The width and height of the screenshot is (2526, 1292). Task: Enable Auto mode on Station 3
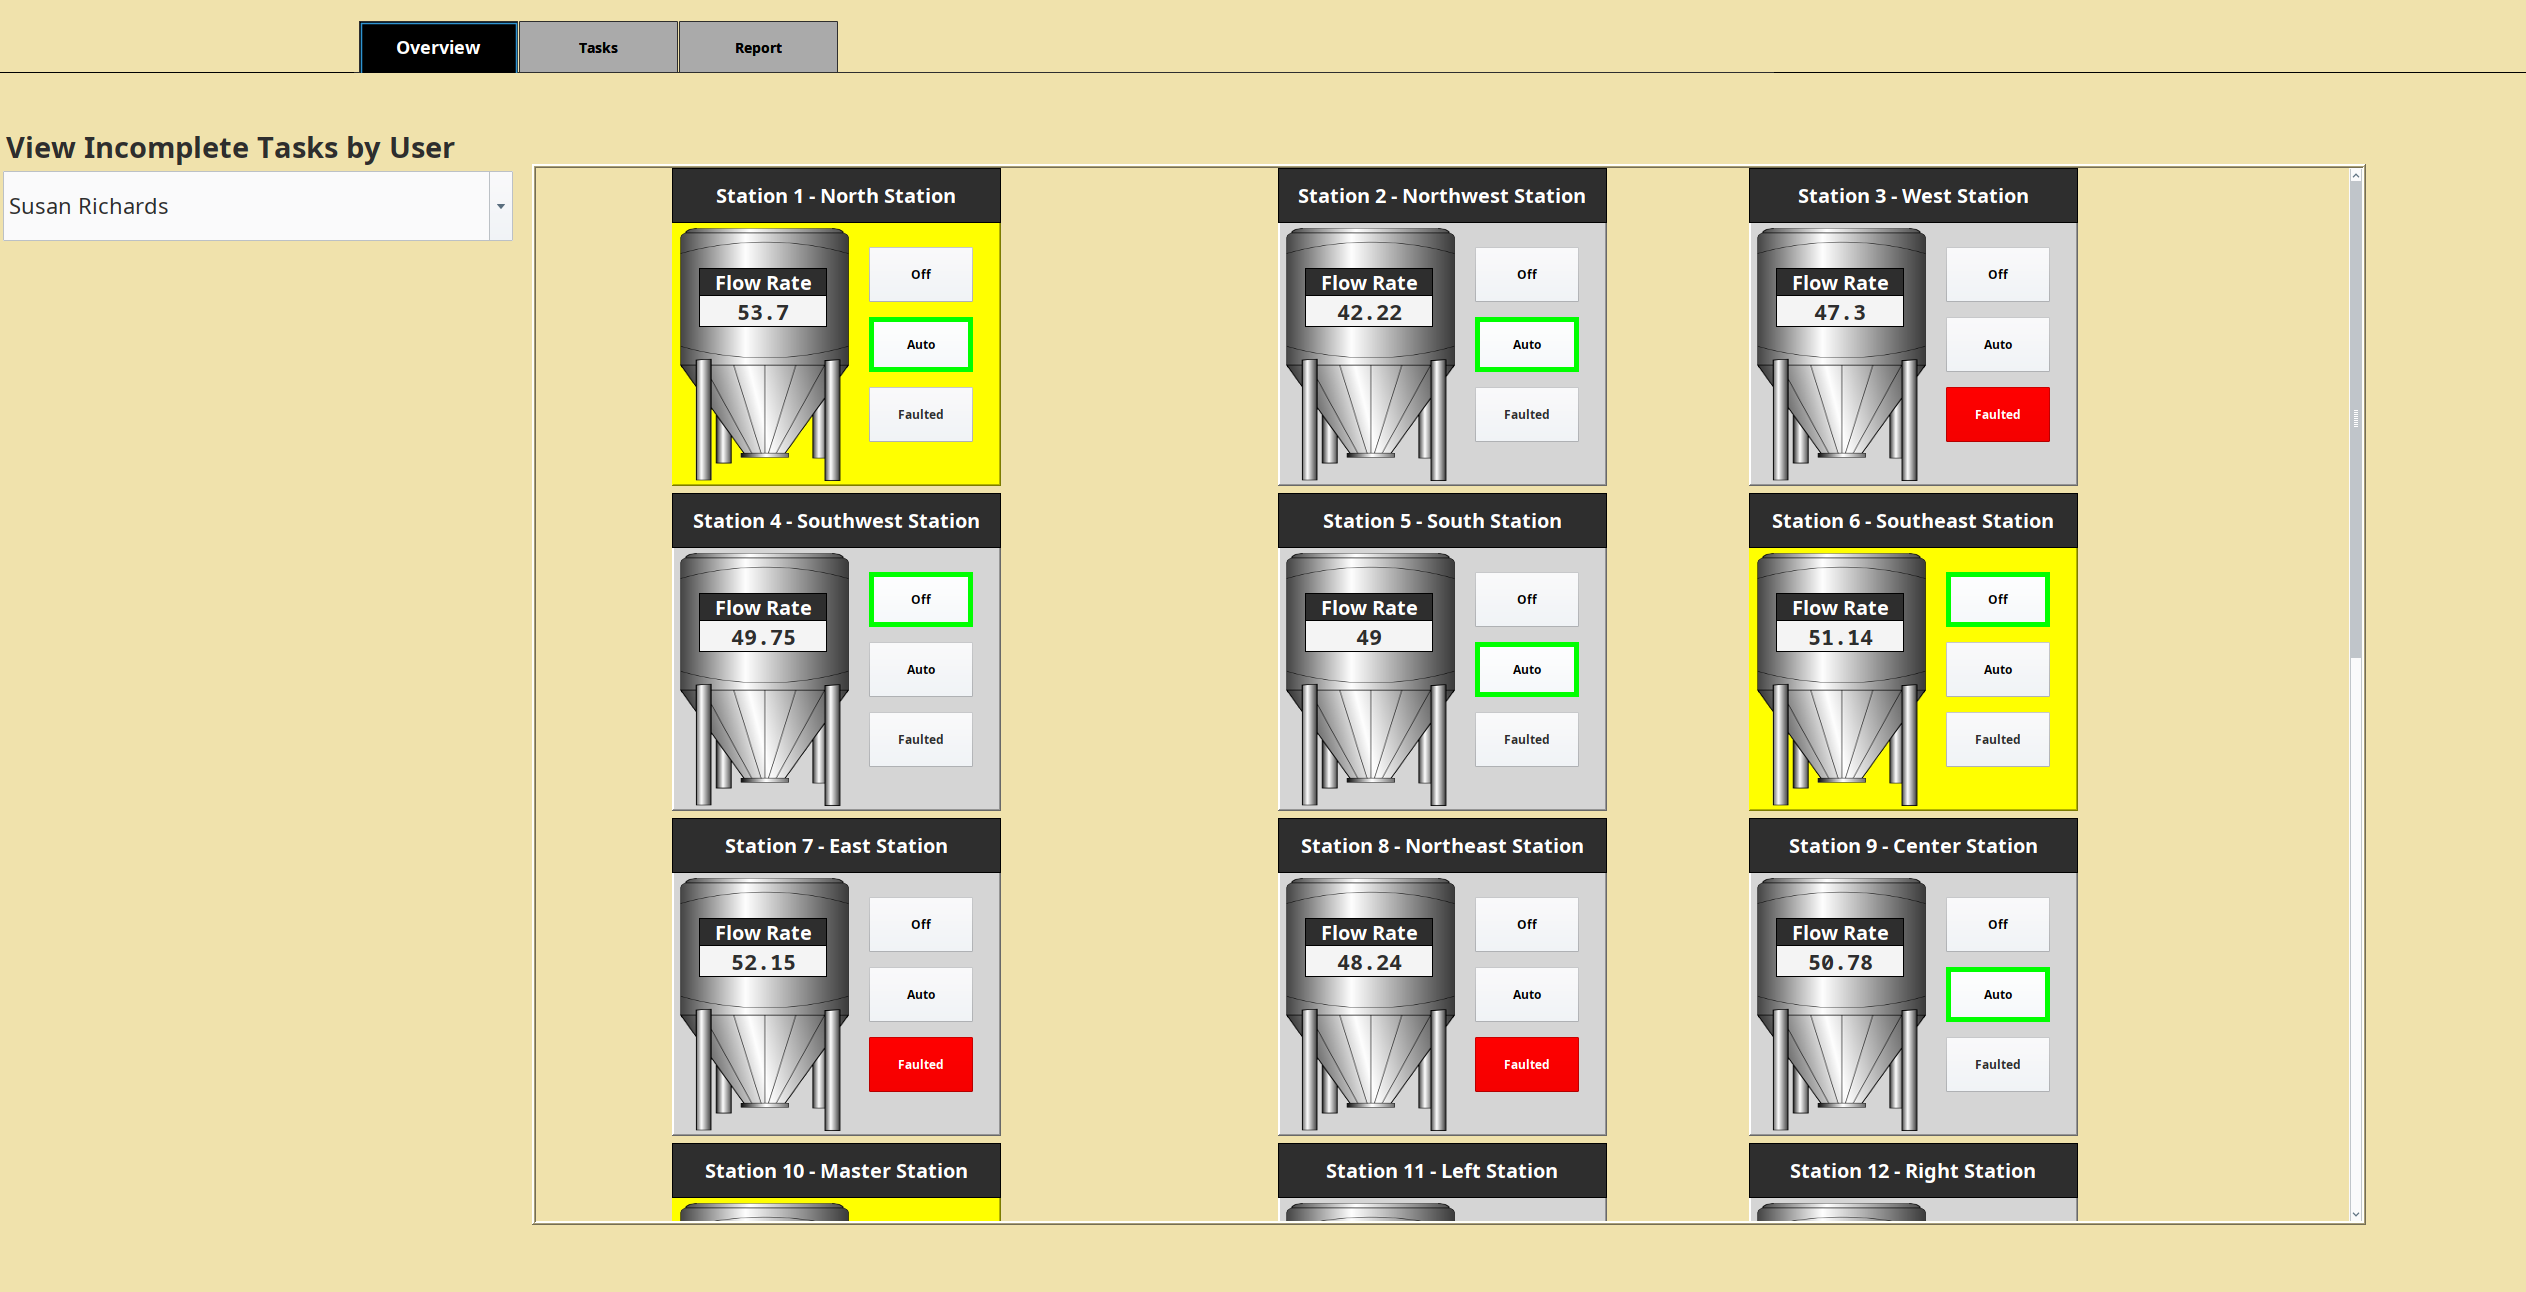click(1998, 344)
